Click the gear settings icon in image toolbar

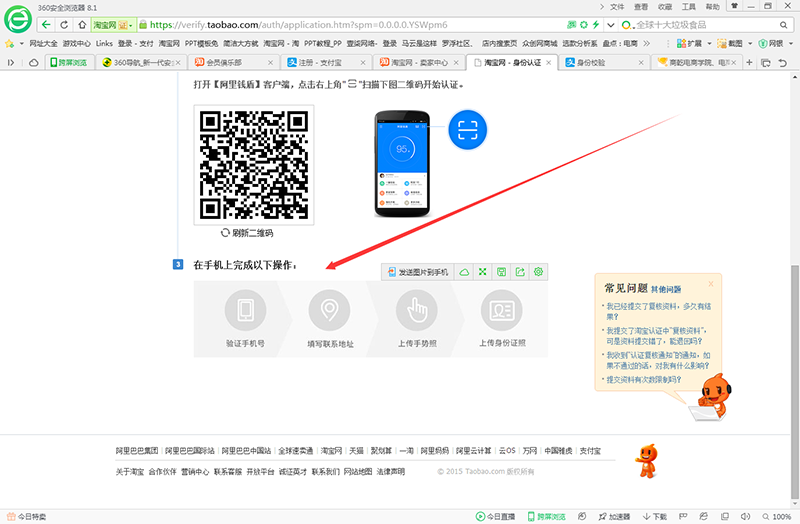(x=538, y=272)
